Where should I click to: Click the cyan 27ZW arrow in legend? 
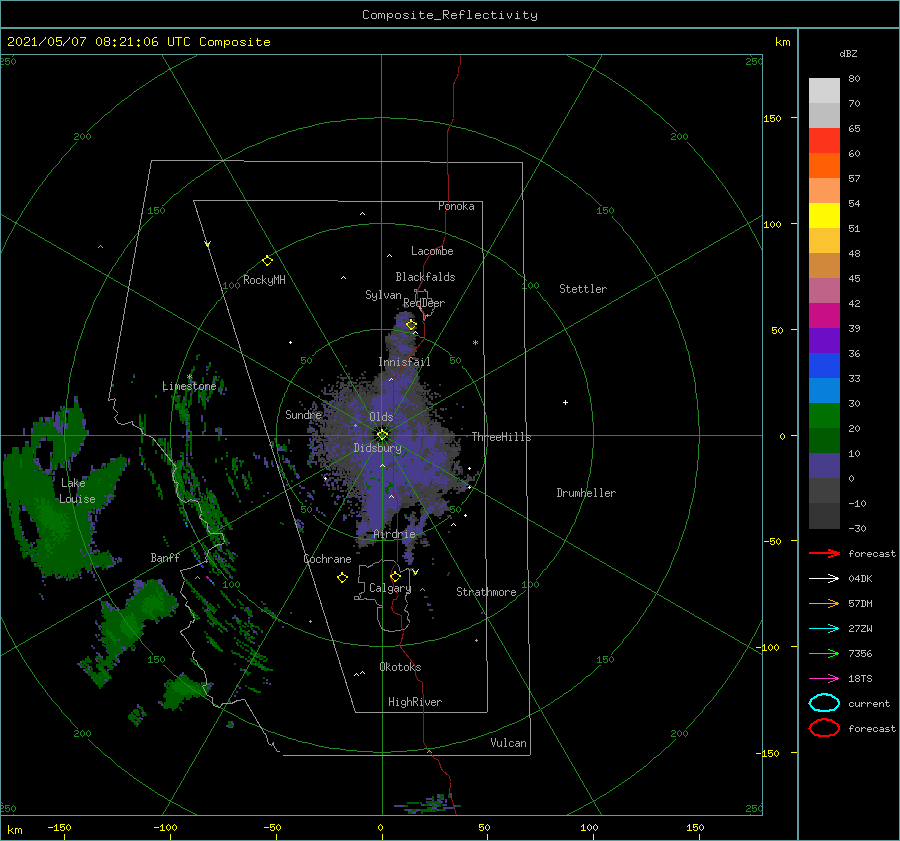(824, 629)
